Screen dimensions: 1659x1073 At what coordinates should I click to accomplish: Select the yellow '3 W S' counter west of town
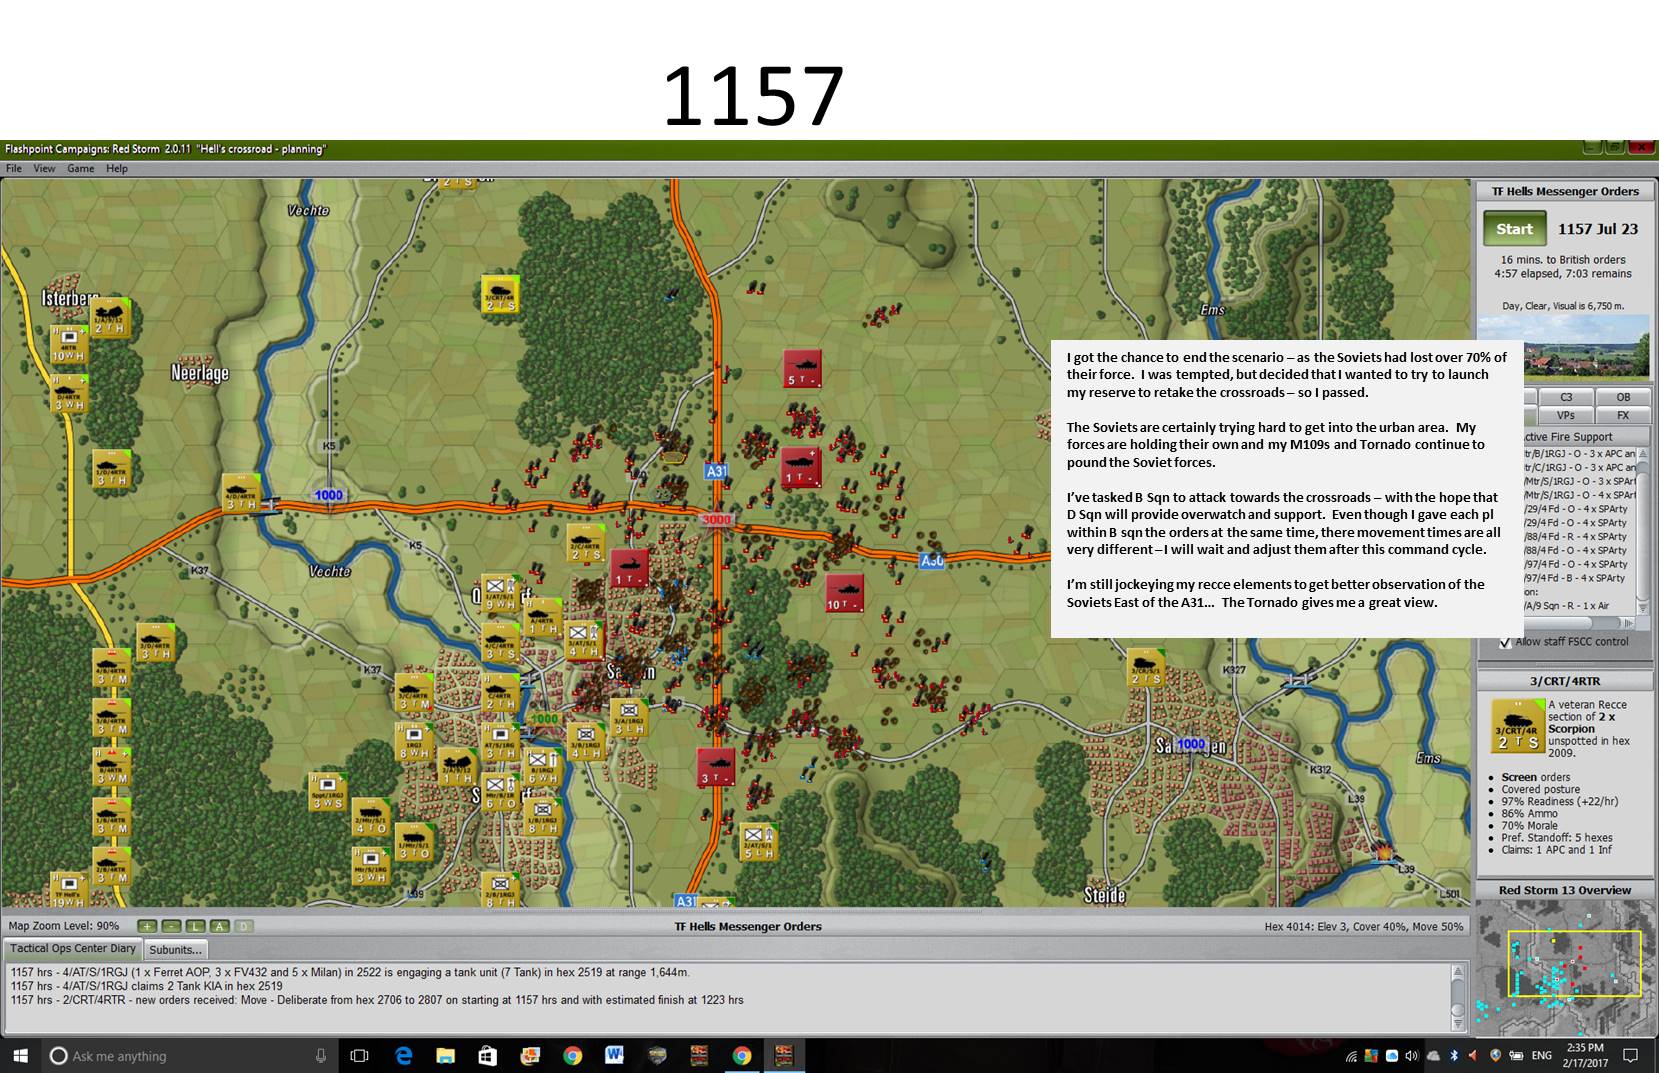point(327,791)
